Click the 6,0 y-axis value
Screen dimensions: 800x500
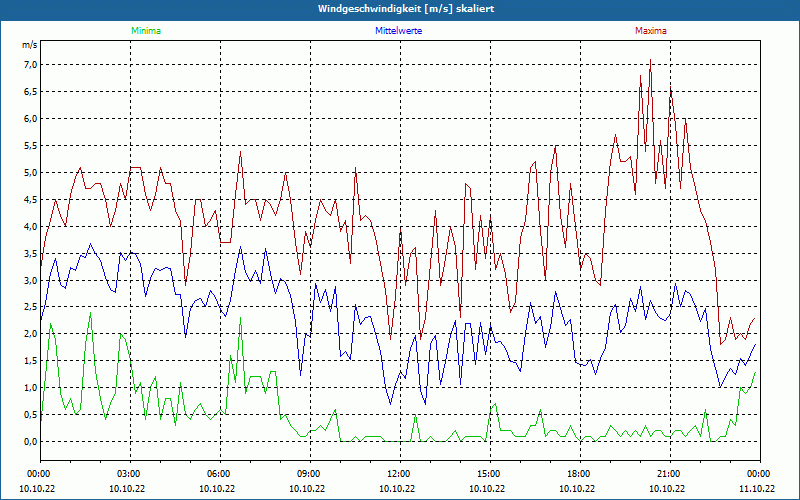31,118
